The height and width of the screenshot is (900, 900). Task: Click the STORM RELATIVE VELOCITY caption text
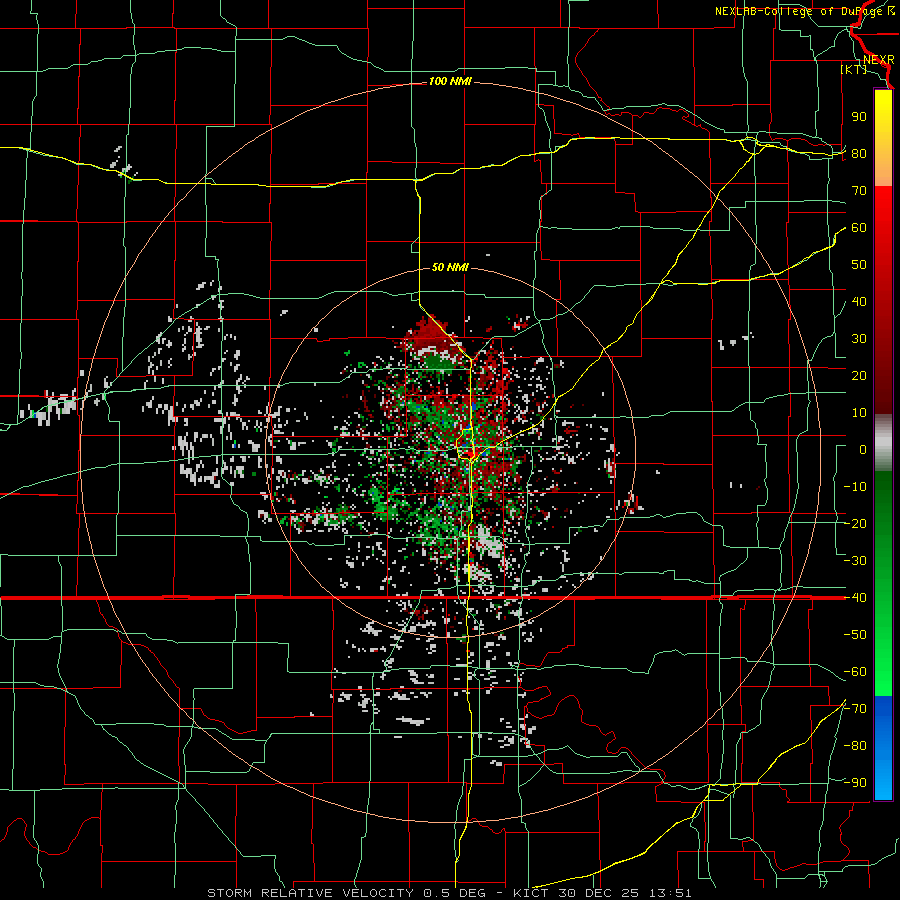click(311, 893)
